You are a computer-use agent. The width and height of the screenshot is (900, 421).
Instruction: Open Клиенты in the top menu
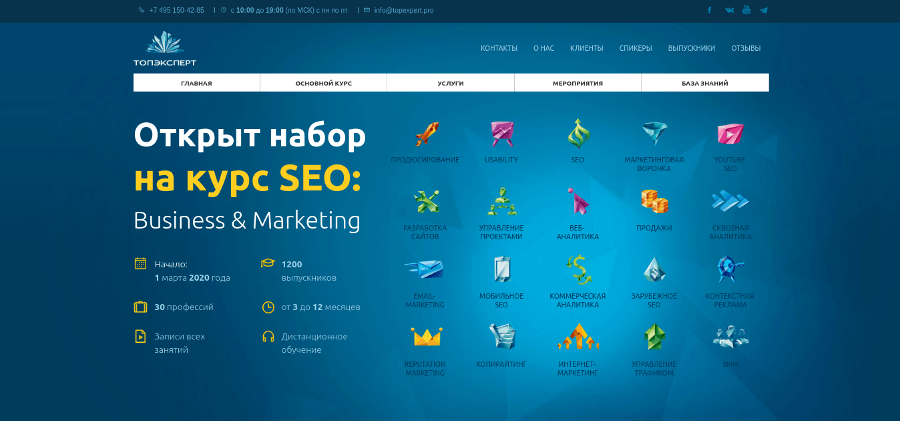(587, 48)
